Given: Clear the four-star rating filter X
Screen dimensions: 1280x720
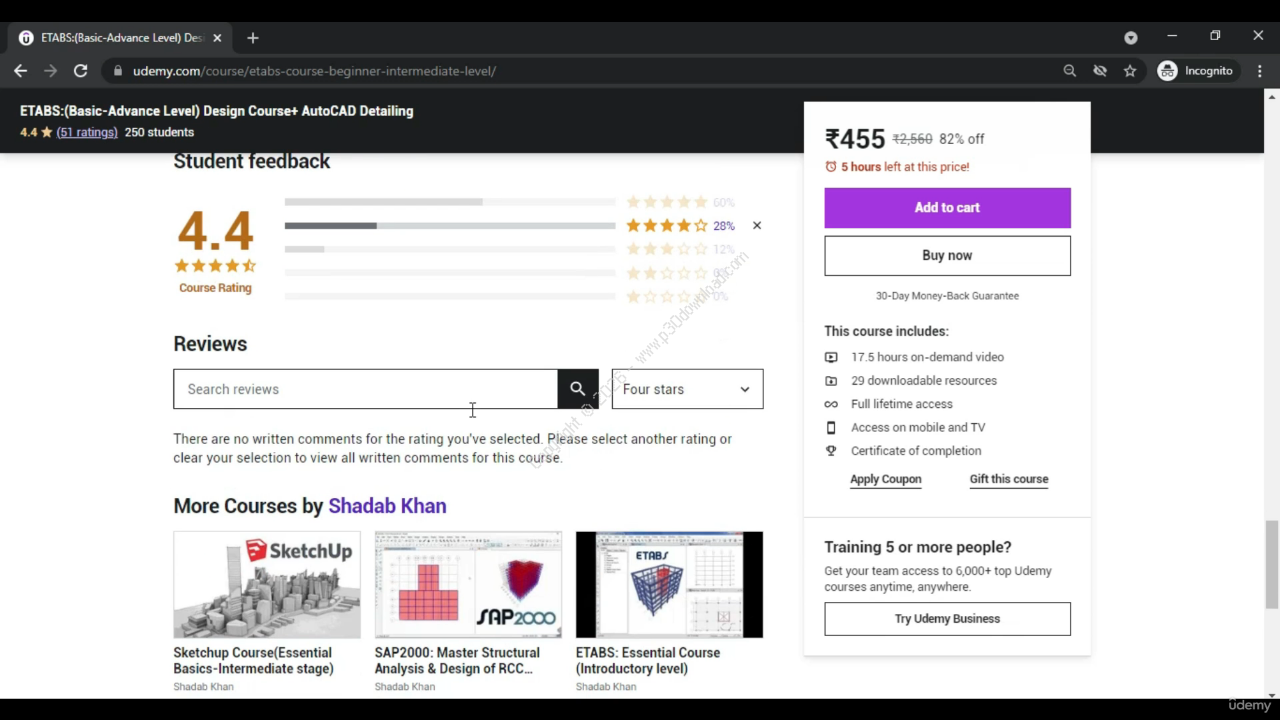Looking at the screenshot, I should 757,226.
